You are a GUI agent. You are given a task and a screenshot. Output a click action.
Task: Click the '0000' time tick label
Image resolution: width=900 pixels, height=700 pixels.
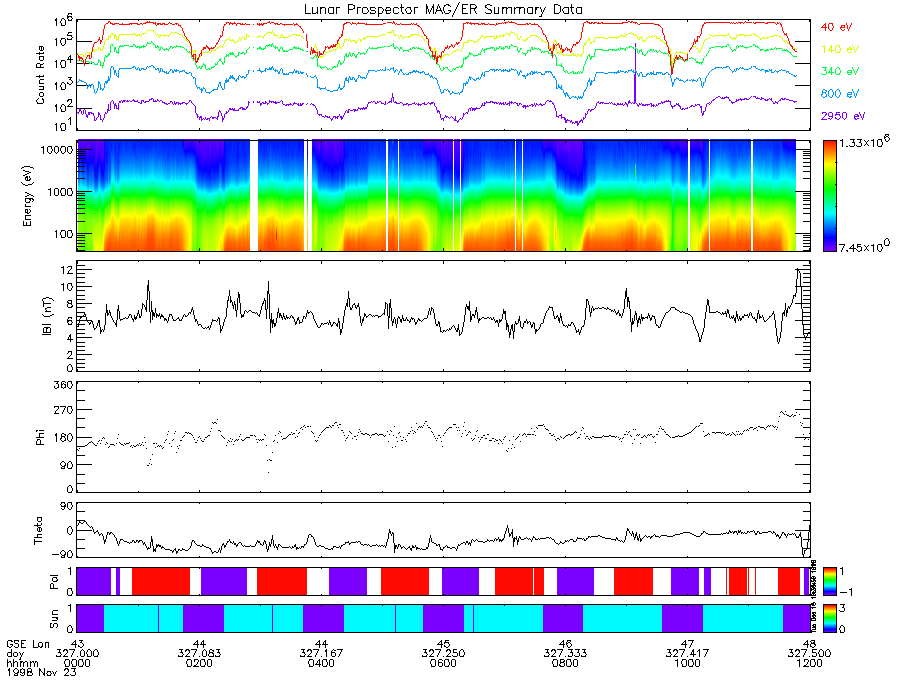coord(77,663)
